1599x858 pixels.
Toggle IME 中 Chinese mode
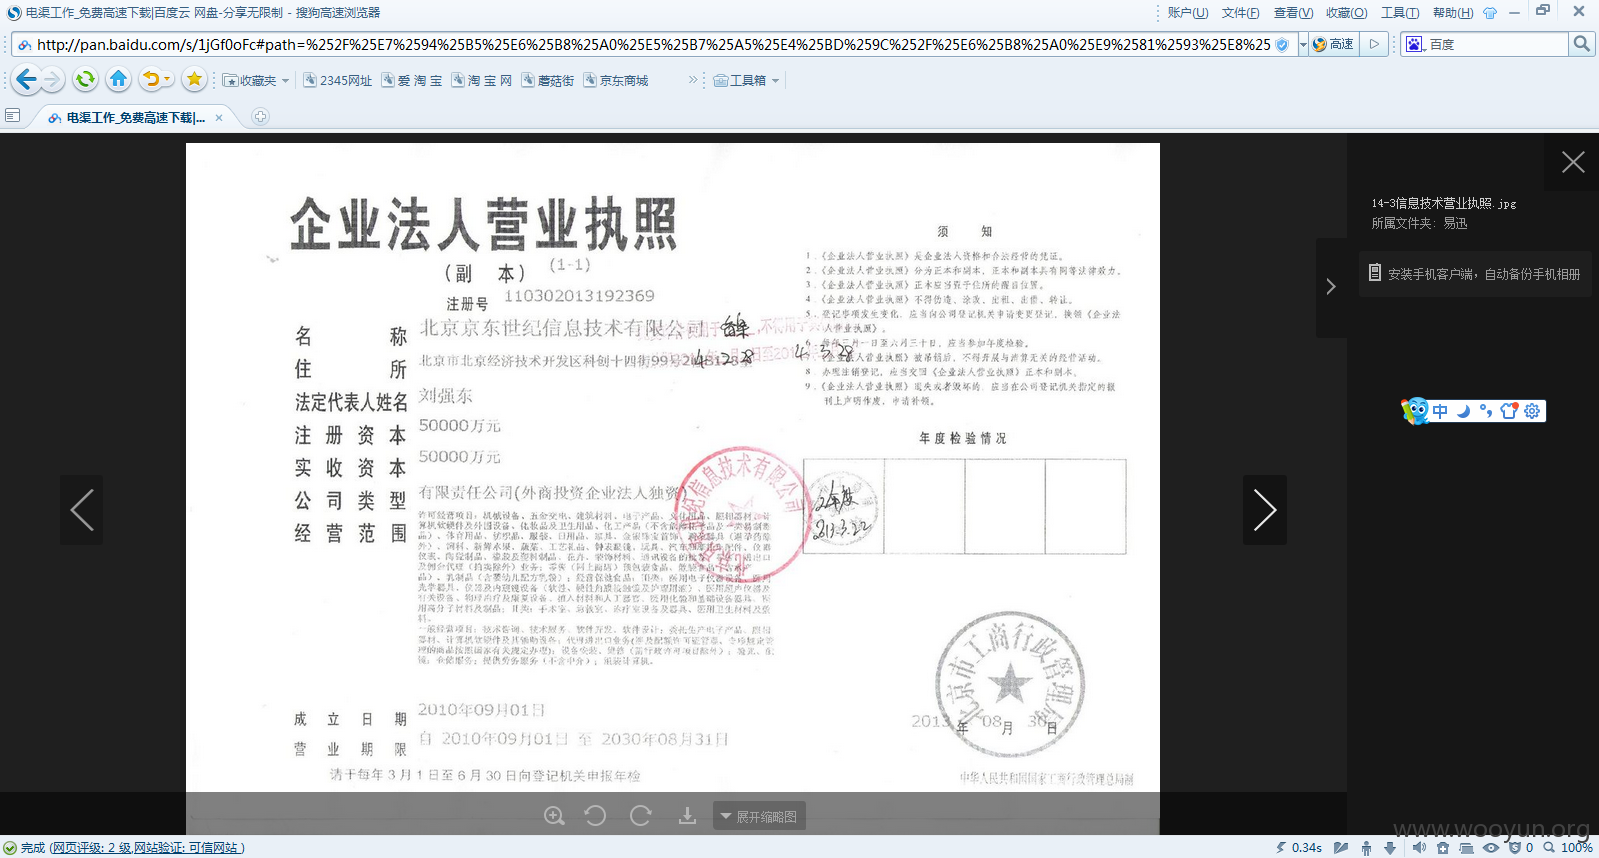click(1440, 411)
